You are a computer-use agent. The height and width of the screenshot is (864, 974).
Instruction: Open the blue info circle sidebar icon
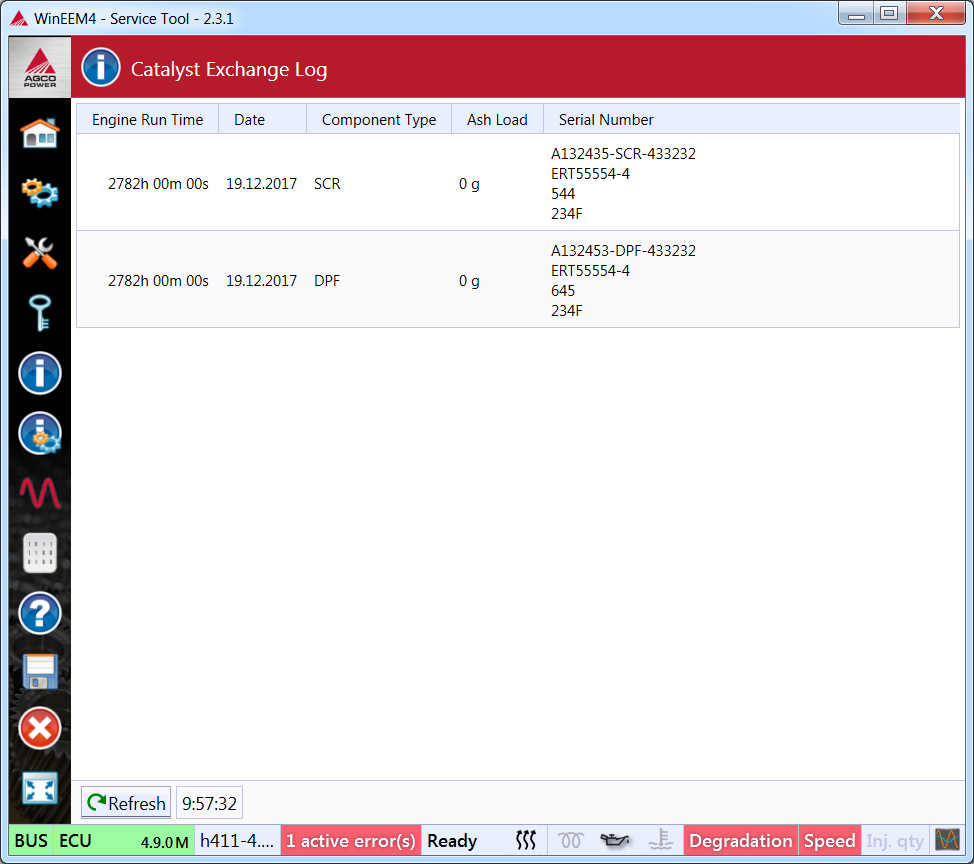40,373
